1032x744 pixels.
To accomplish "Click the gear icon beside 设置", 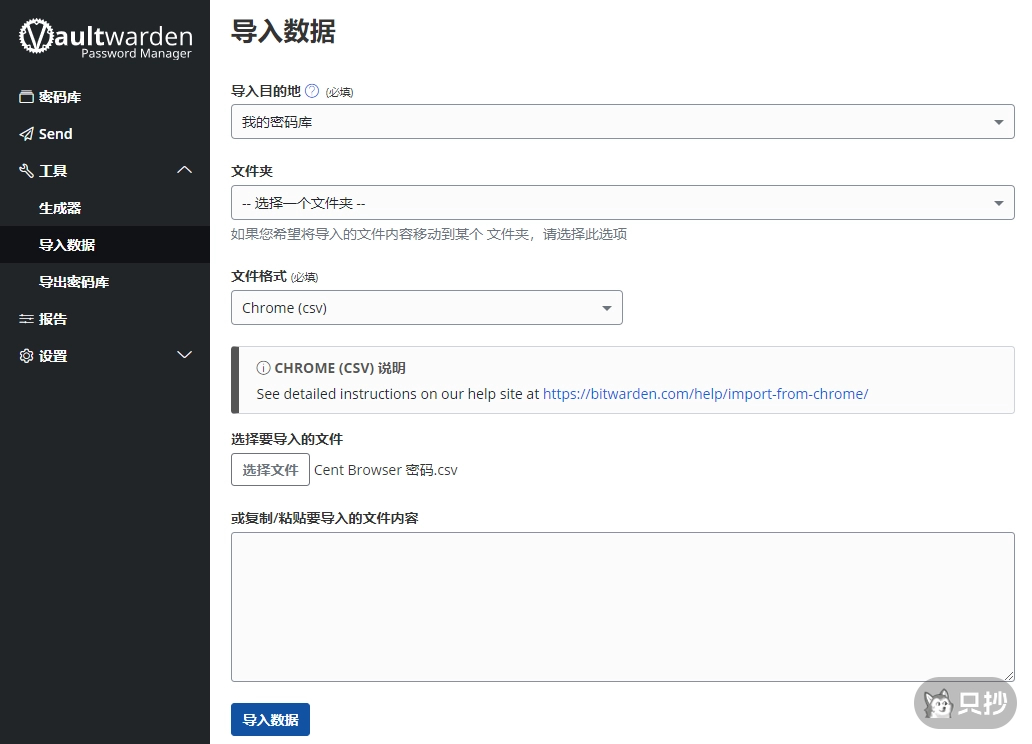I will [x=26, y=356].
